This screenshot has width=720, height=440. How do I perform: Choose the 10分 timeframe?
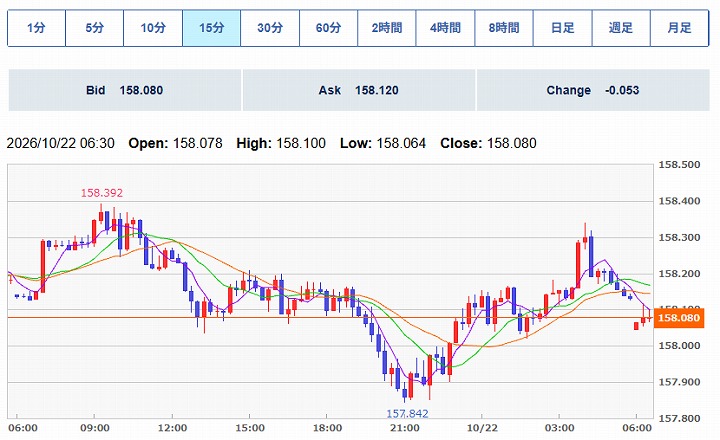point(153,28)
